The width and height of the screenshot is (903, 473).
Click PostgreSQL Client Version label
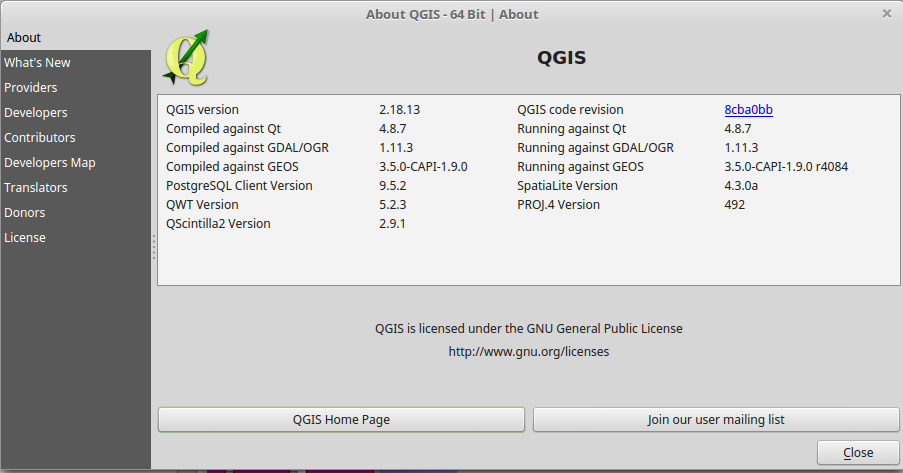click(239, 186)
